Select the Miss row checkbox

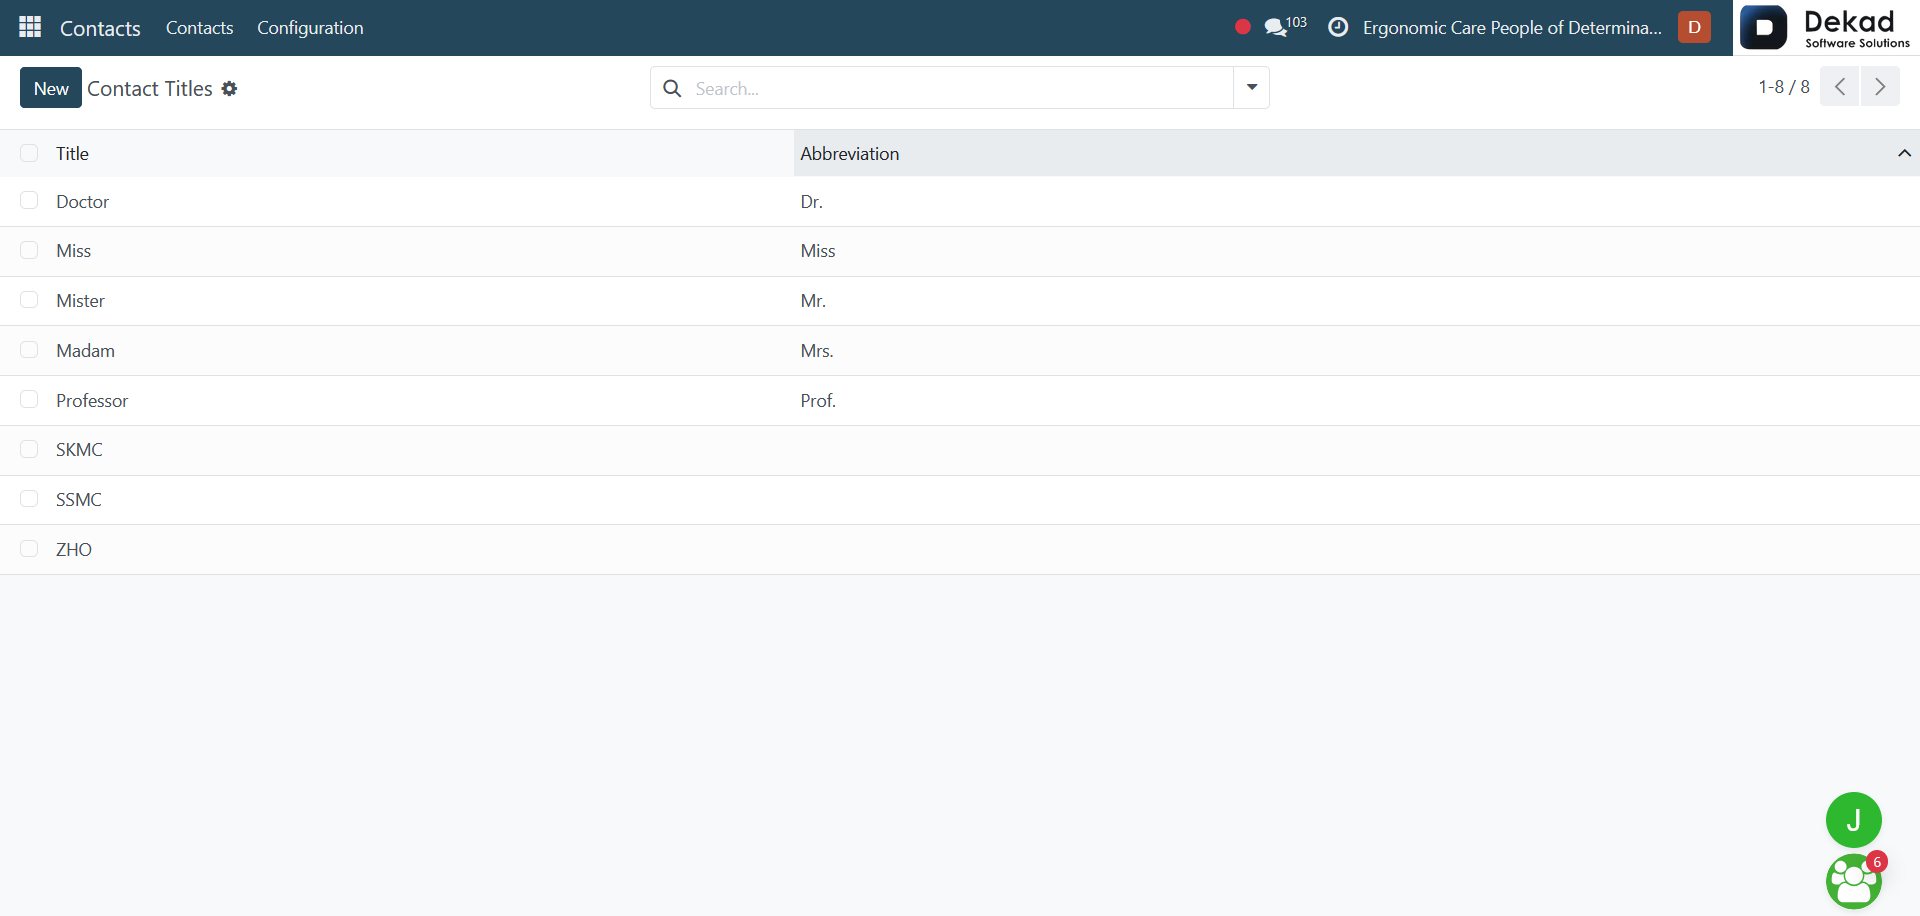point(29,251)
